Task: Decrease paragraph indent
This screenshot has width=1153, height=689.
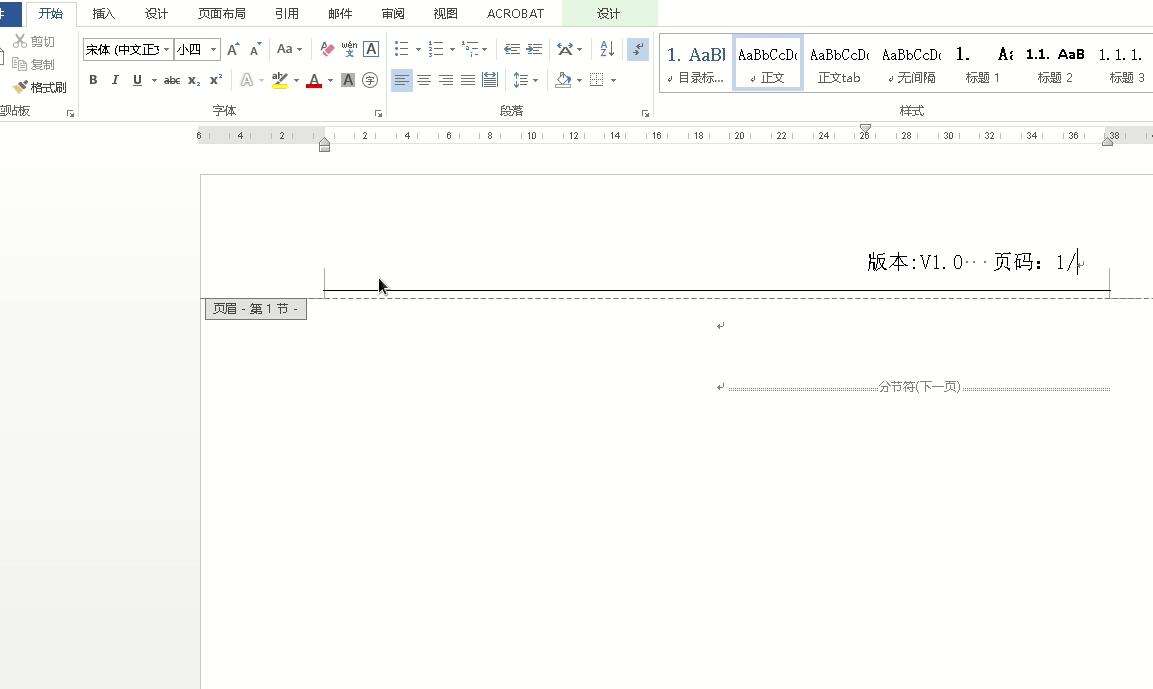Action: click(512, 49)
